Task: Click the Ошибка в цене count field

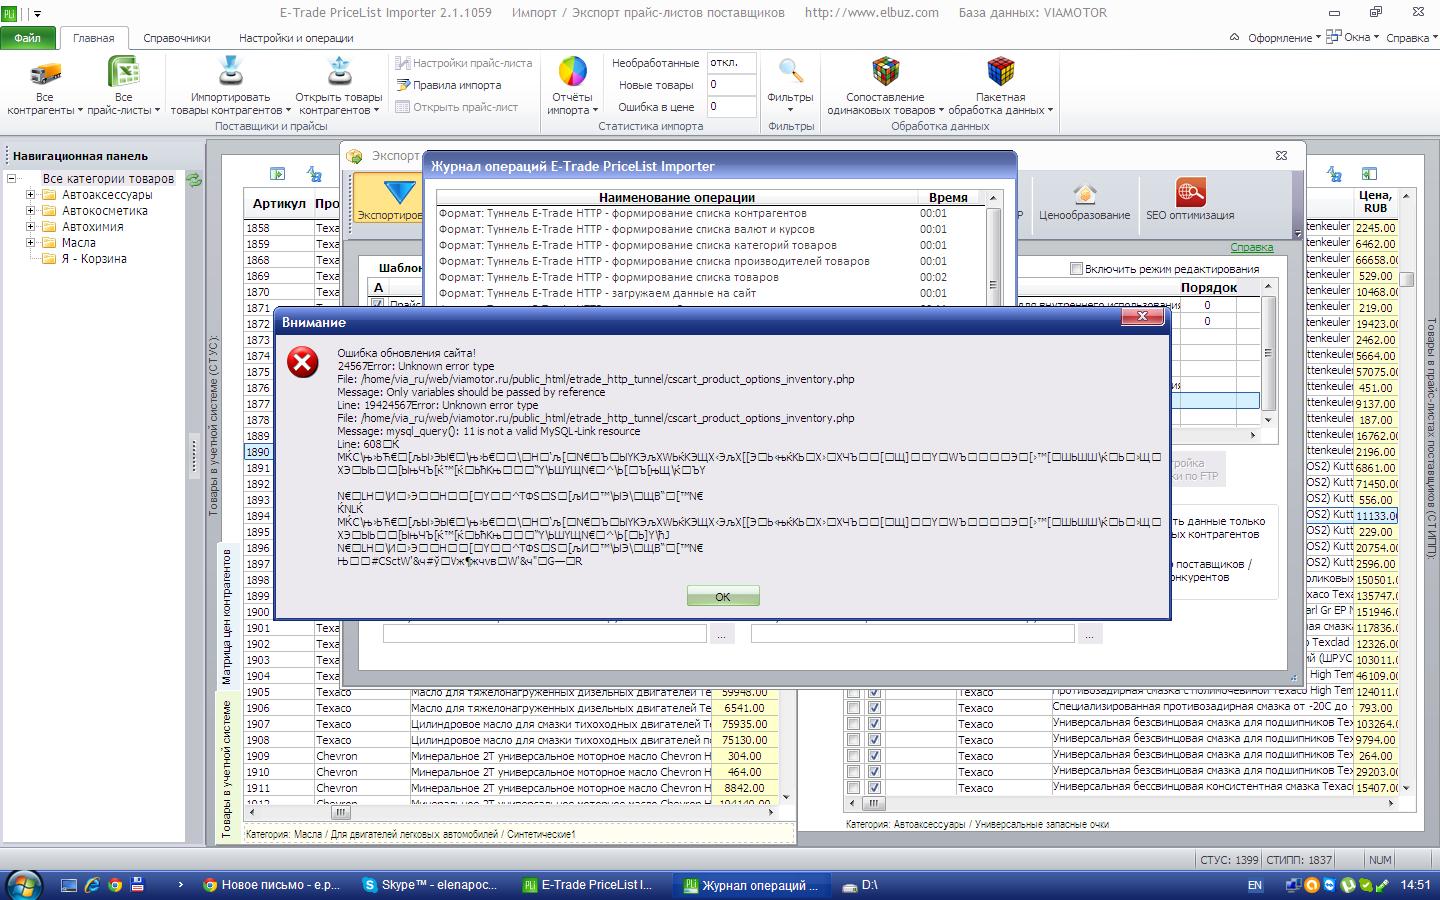Action: click(731, 107)
